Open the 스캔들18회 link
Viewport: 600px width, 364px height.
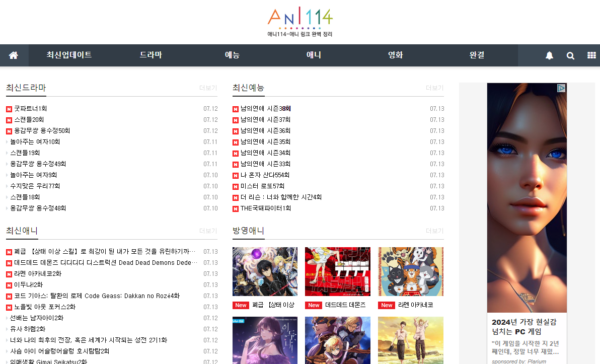coord(25,198)
